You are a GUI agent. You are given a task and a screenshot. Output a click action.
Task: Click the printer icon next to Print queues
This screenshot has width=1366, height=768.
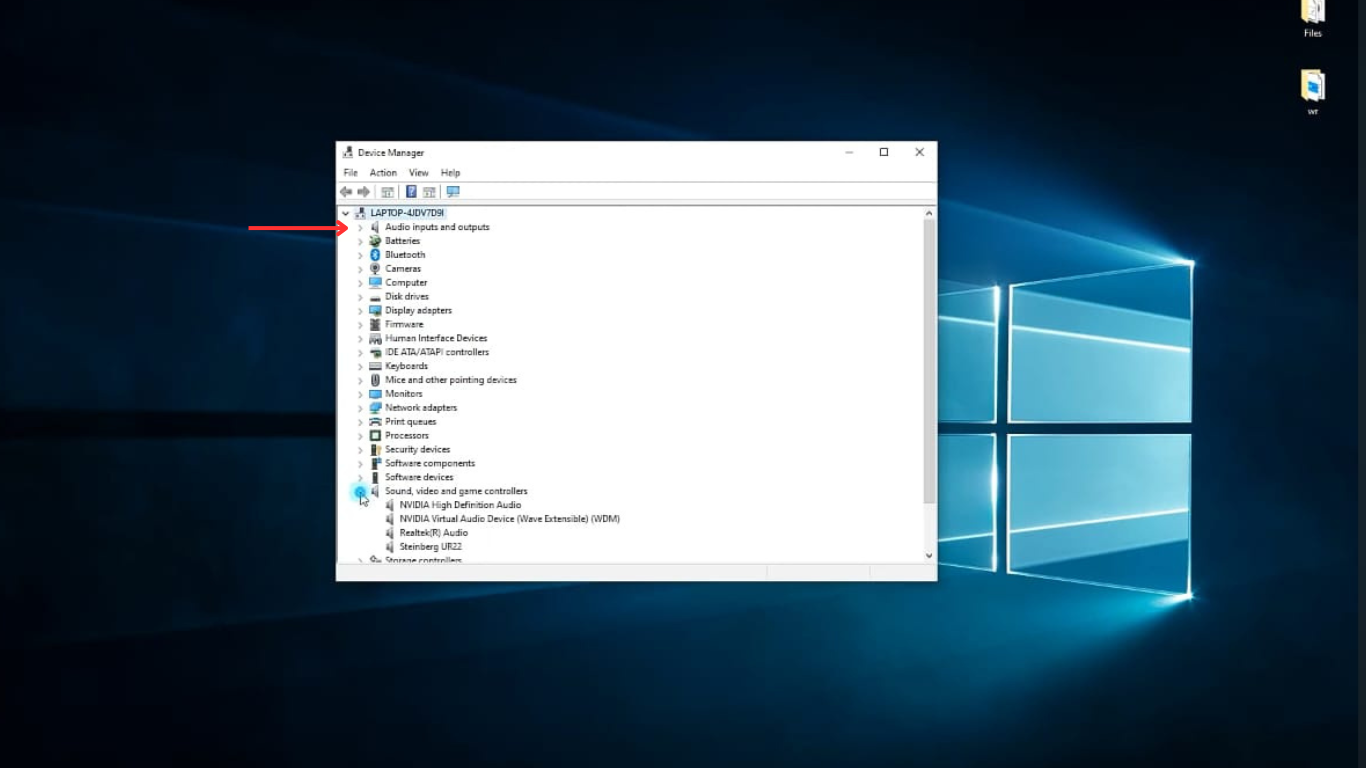(375, 422)
